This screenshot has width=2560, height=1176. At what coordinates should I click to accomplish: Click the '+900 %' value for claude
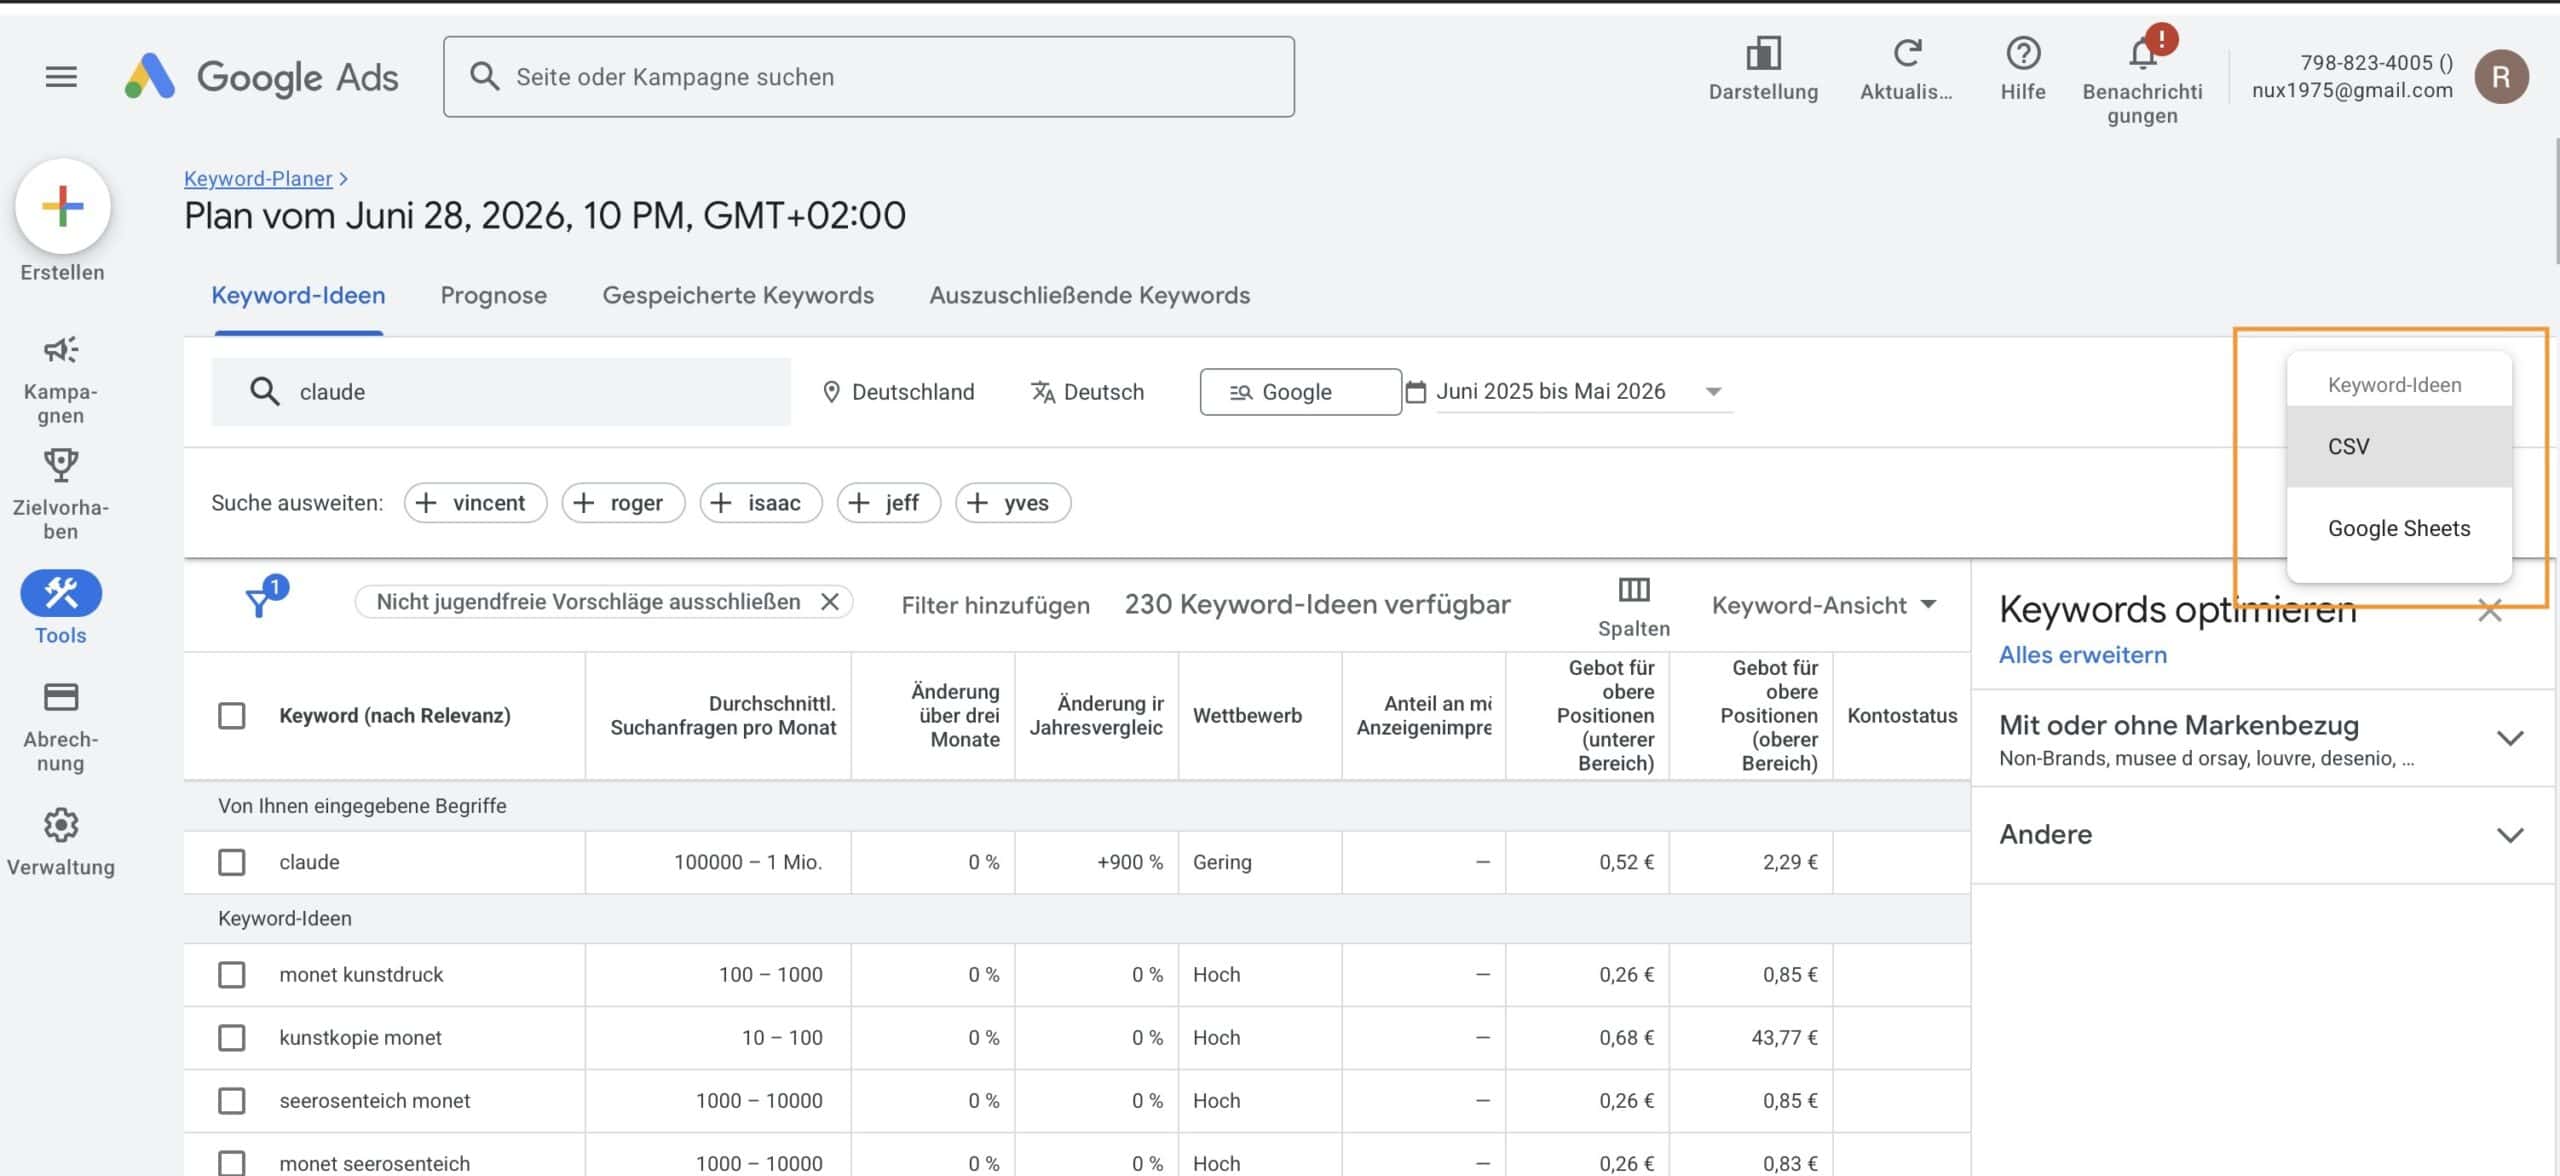coord(1130,862)
